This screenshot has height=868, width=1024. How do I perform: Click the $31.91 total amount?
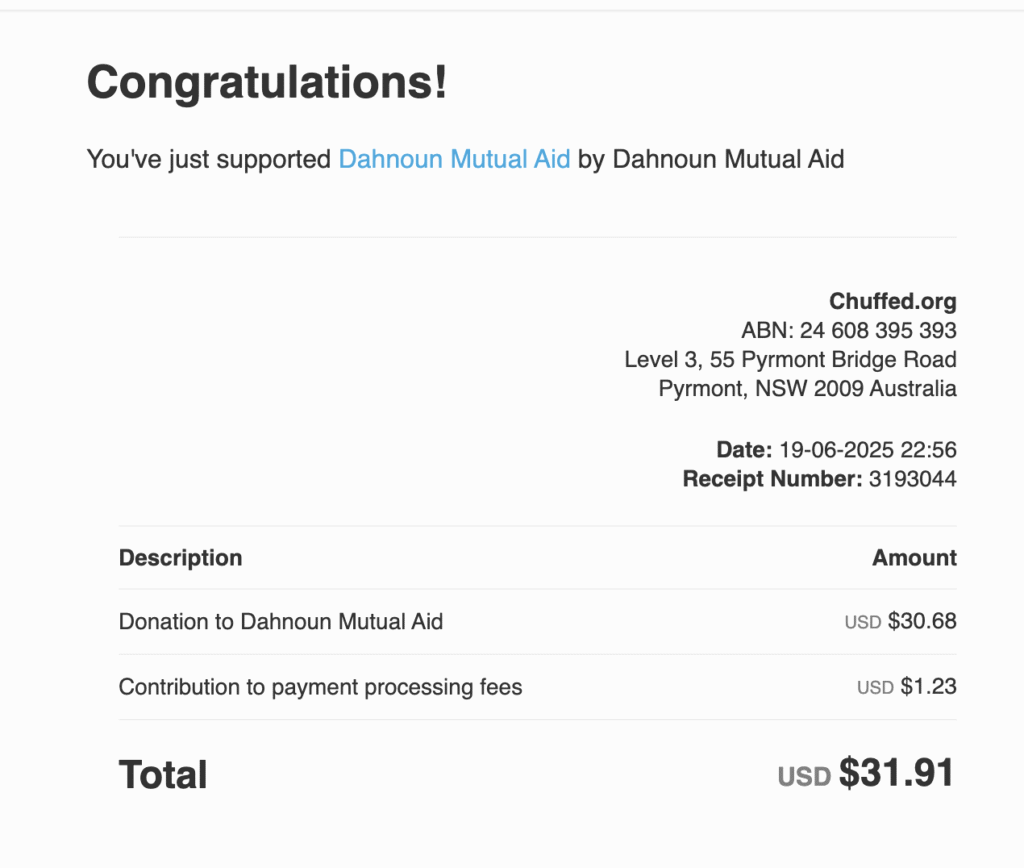click(x=897, y=773)
